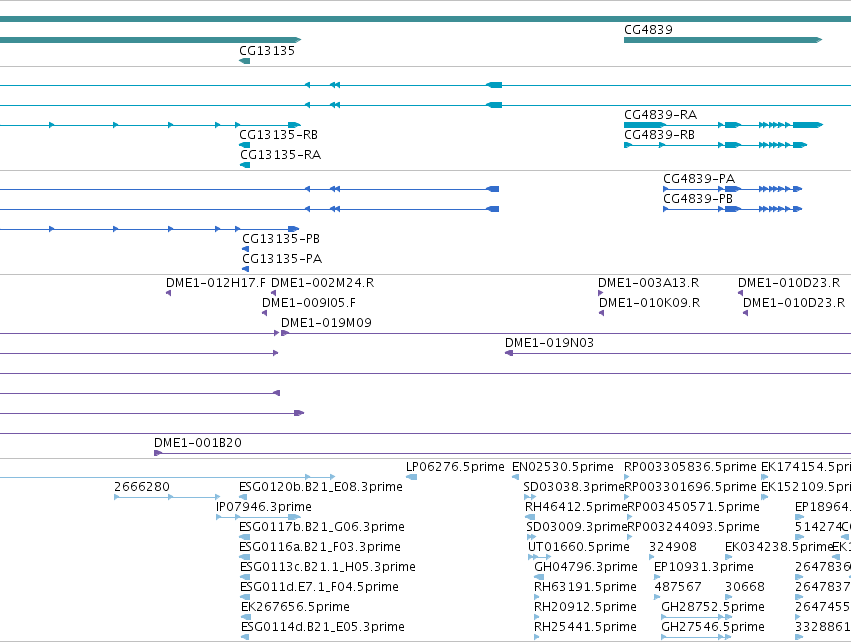Click the EK034238.5prime label
Screen dimensions: 851x642
(779, 547)
